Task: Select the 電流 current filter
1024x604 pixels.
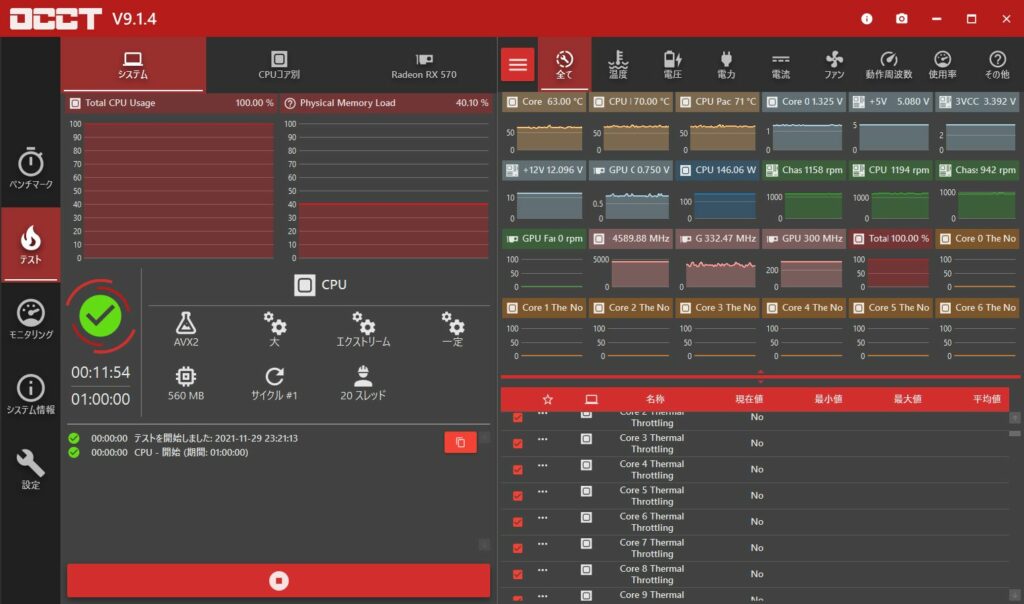Action: pos(780,64)
